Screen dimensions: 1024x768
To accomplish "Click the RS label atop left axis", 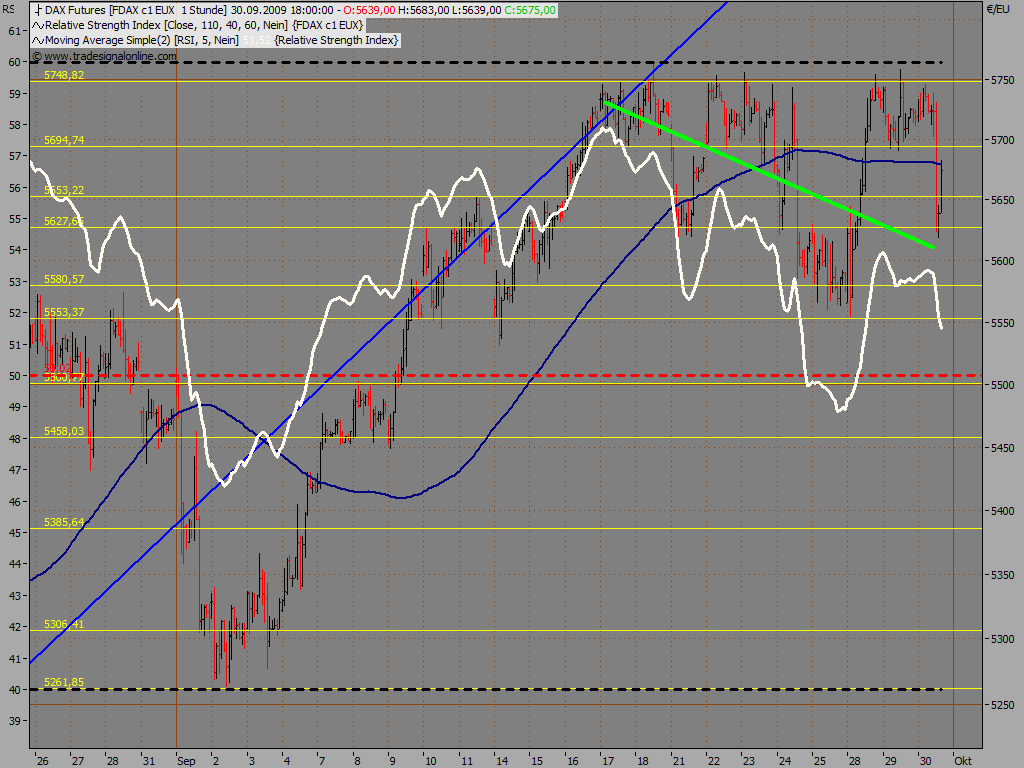I will [x=8, y=9].
